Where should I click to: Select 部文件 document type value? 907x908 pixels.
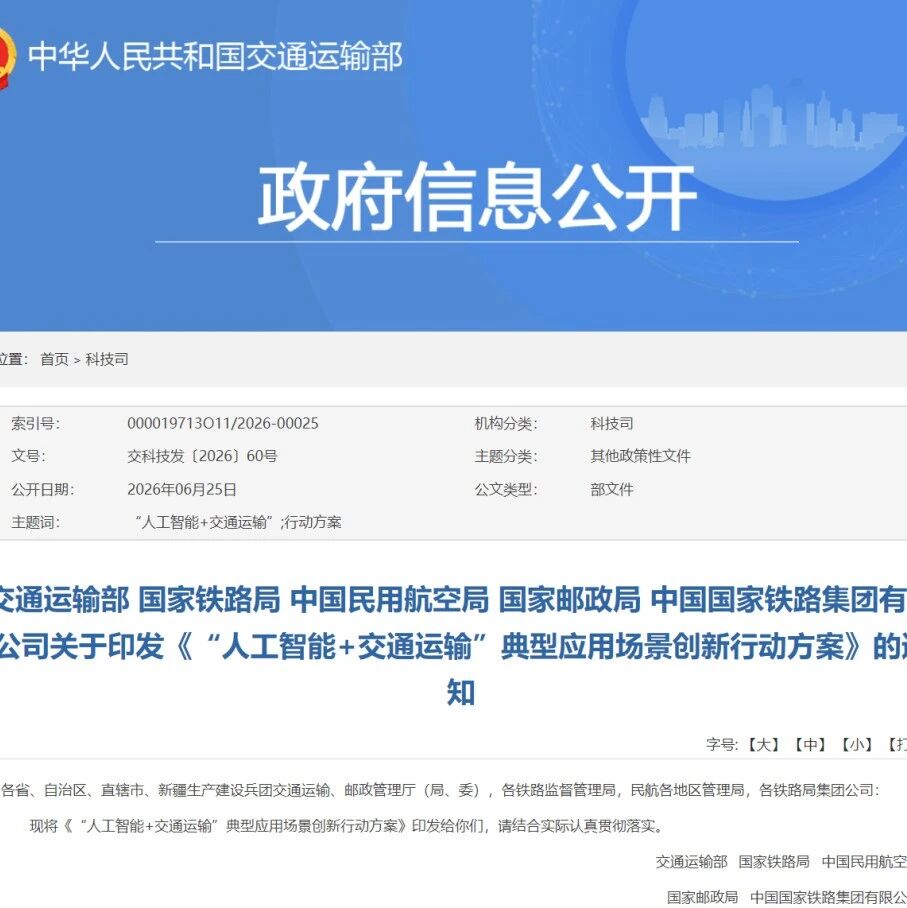pyautogui.click(x=612, y=489)
